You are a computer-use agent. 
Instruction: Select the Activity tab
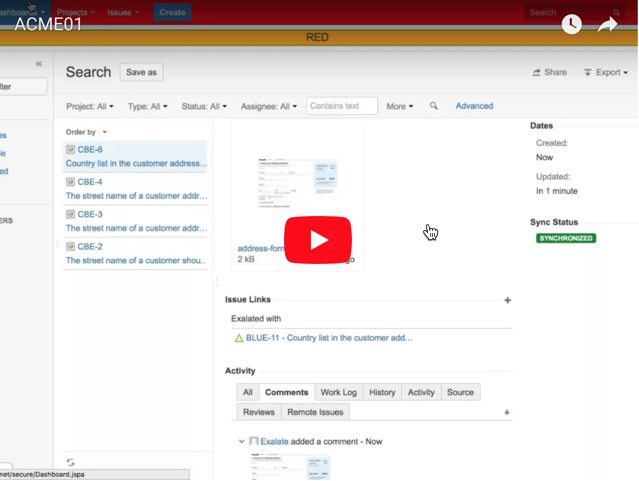(x=421, y=392)
